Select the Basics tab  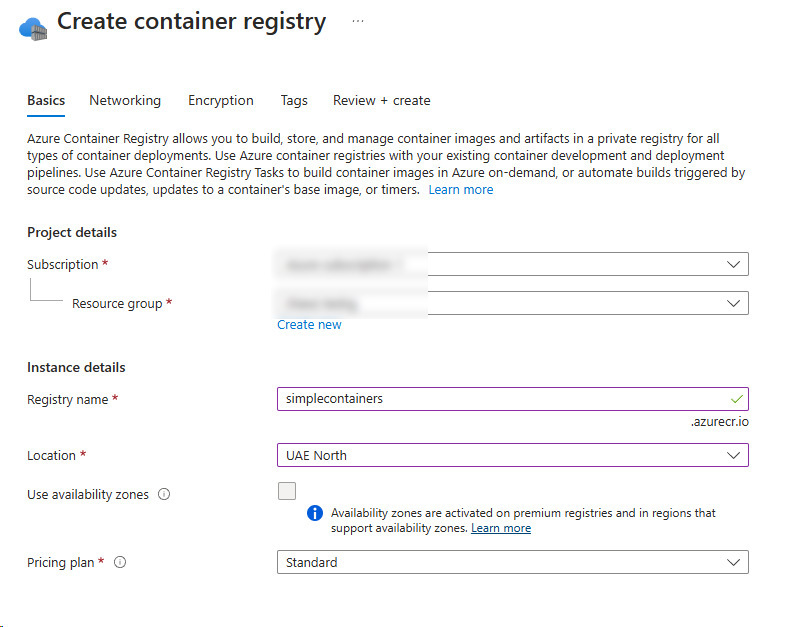[46, 100]
